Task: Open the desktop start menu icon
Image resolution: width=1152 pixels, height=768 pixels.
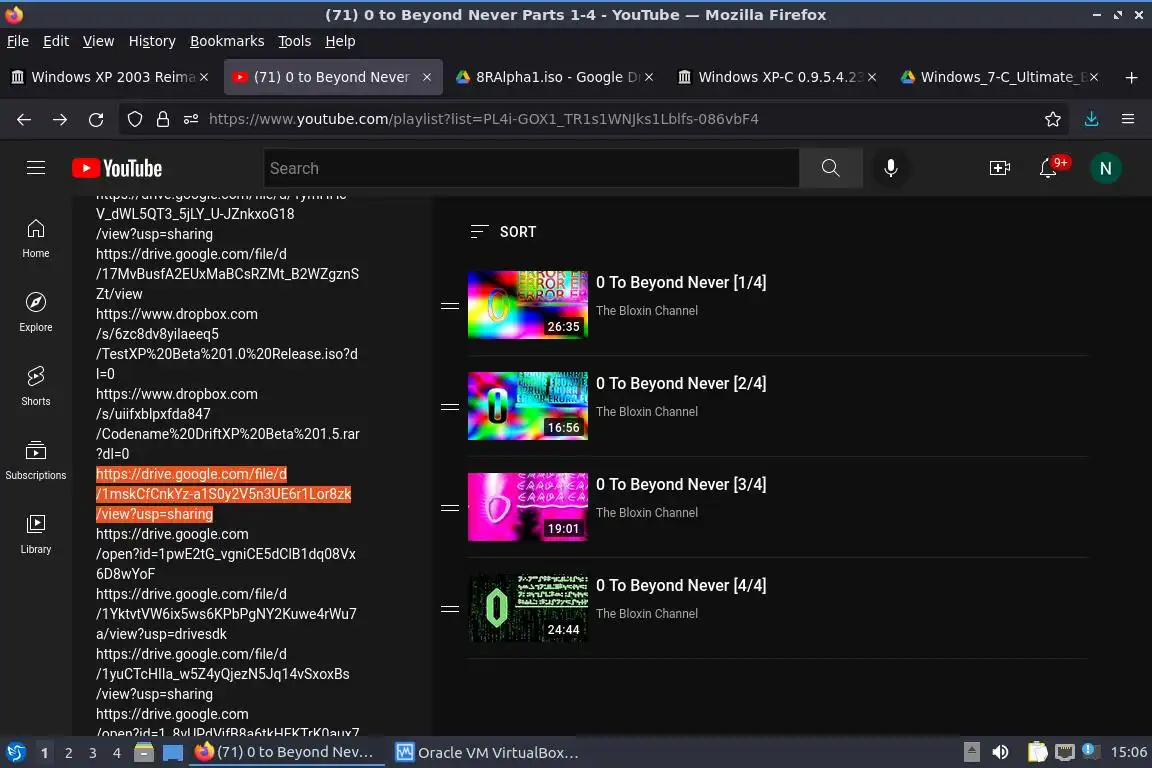Action: [15, 752]
